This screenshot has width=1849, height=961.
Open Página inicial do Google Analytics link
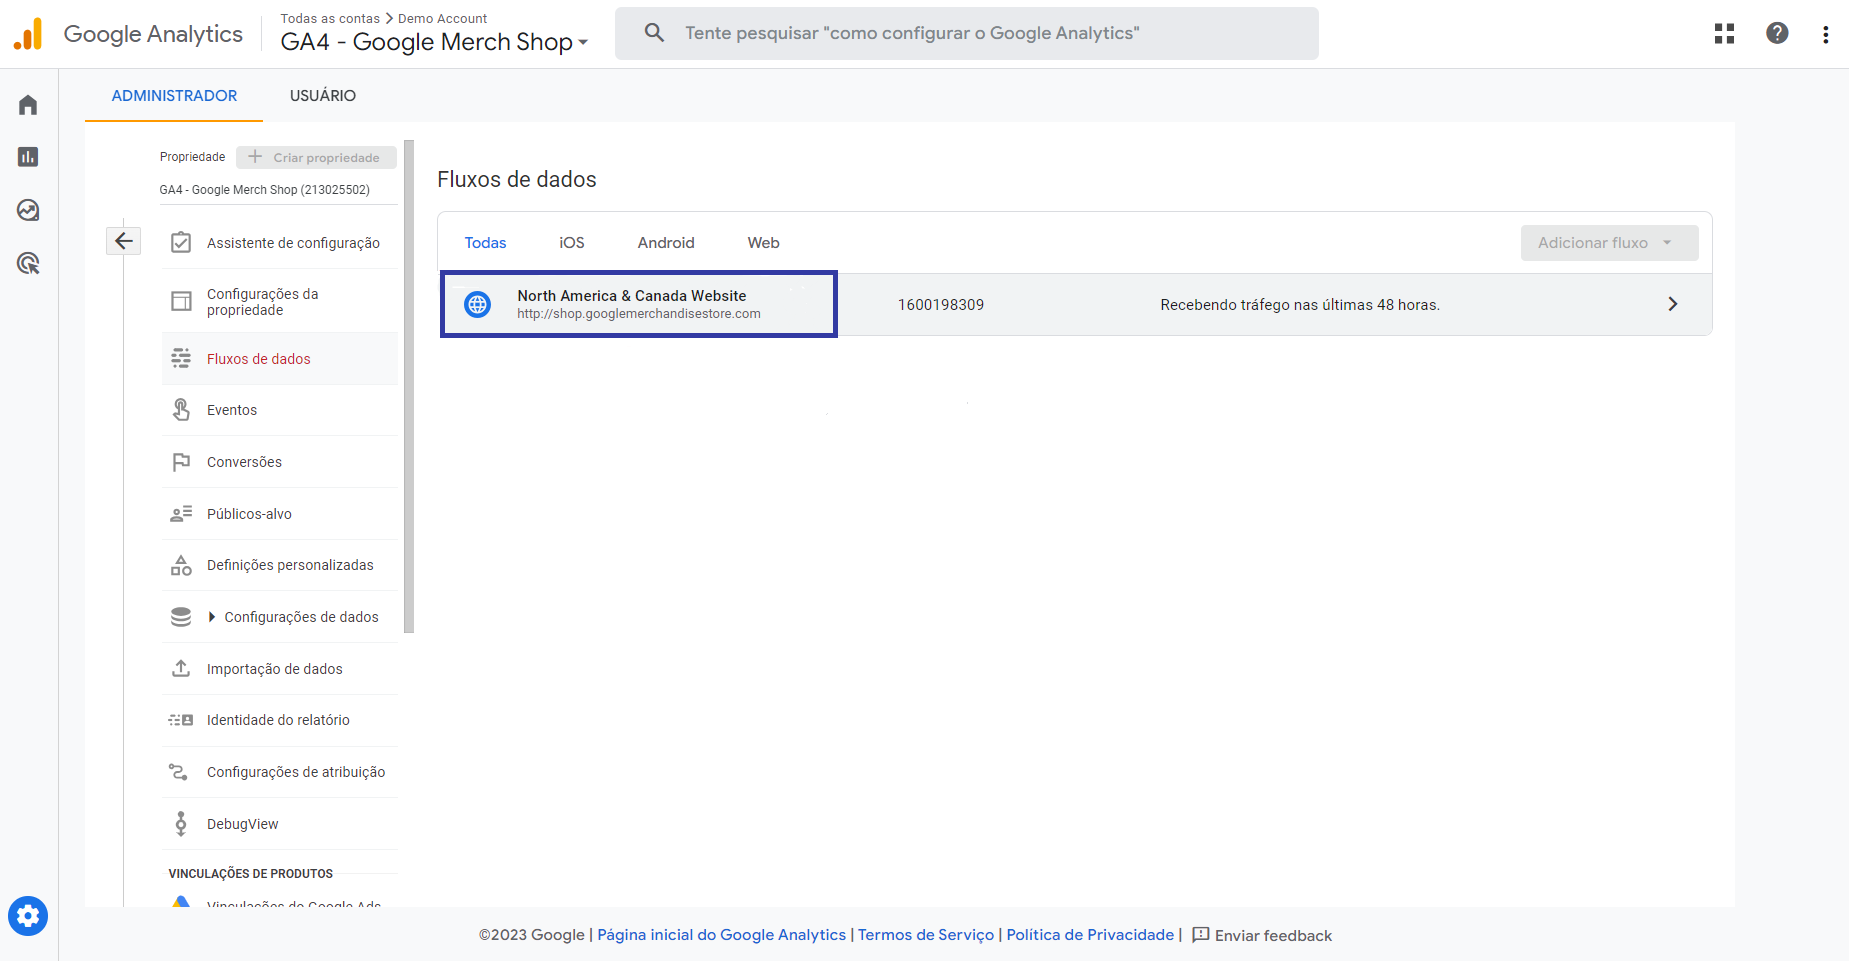click(x=721, y=935)
